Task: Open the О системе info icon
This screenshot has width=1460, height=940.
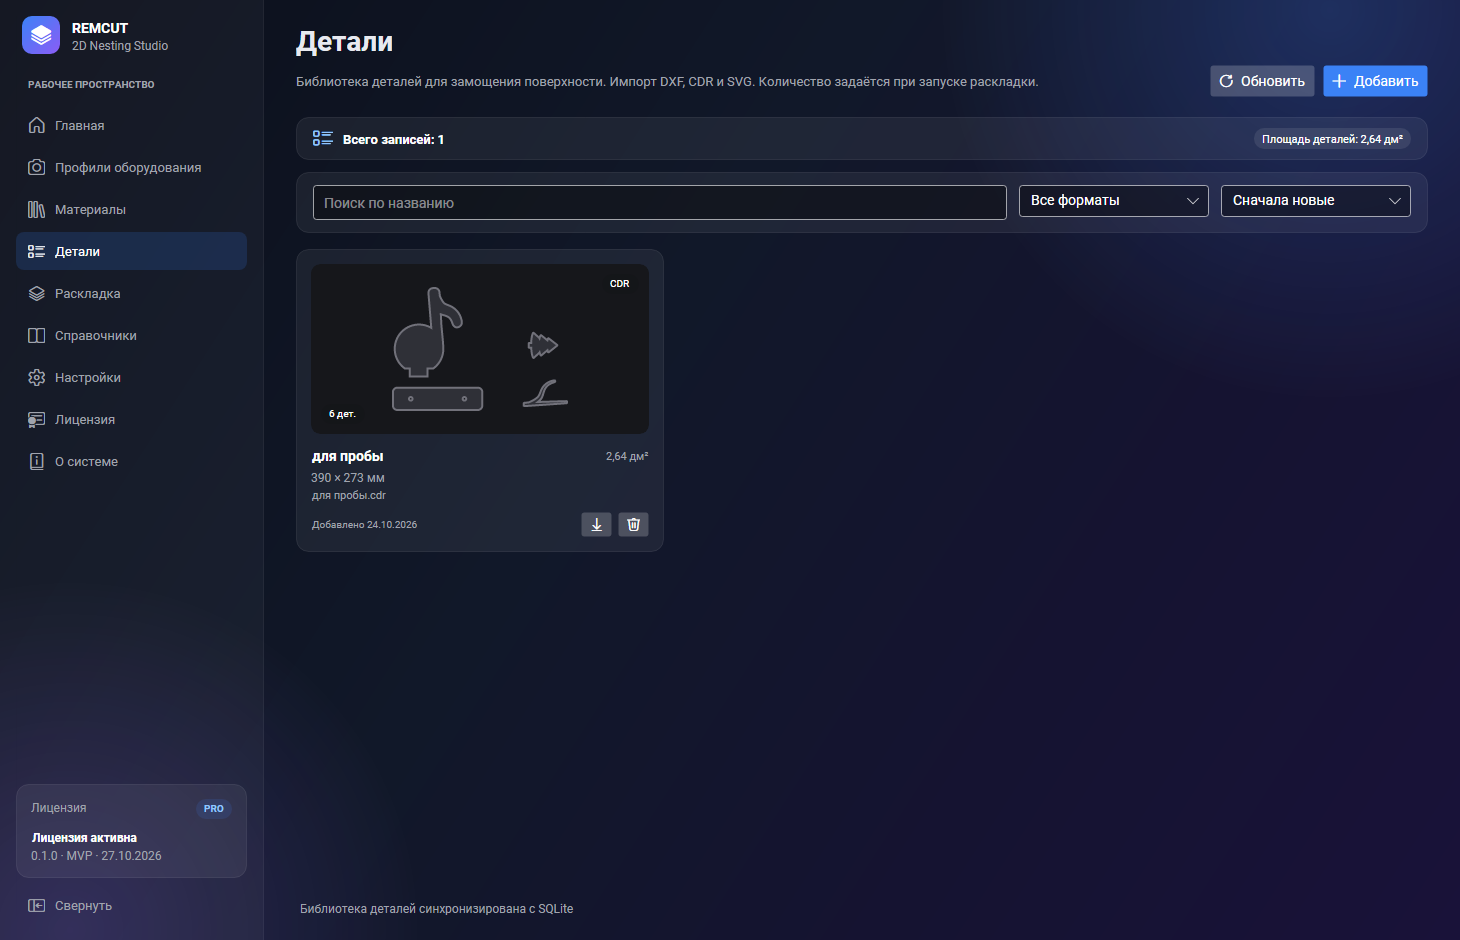Action: tap(37, 461)
